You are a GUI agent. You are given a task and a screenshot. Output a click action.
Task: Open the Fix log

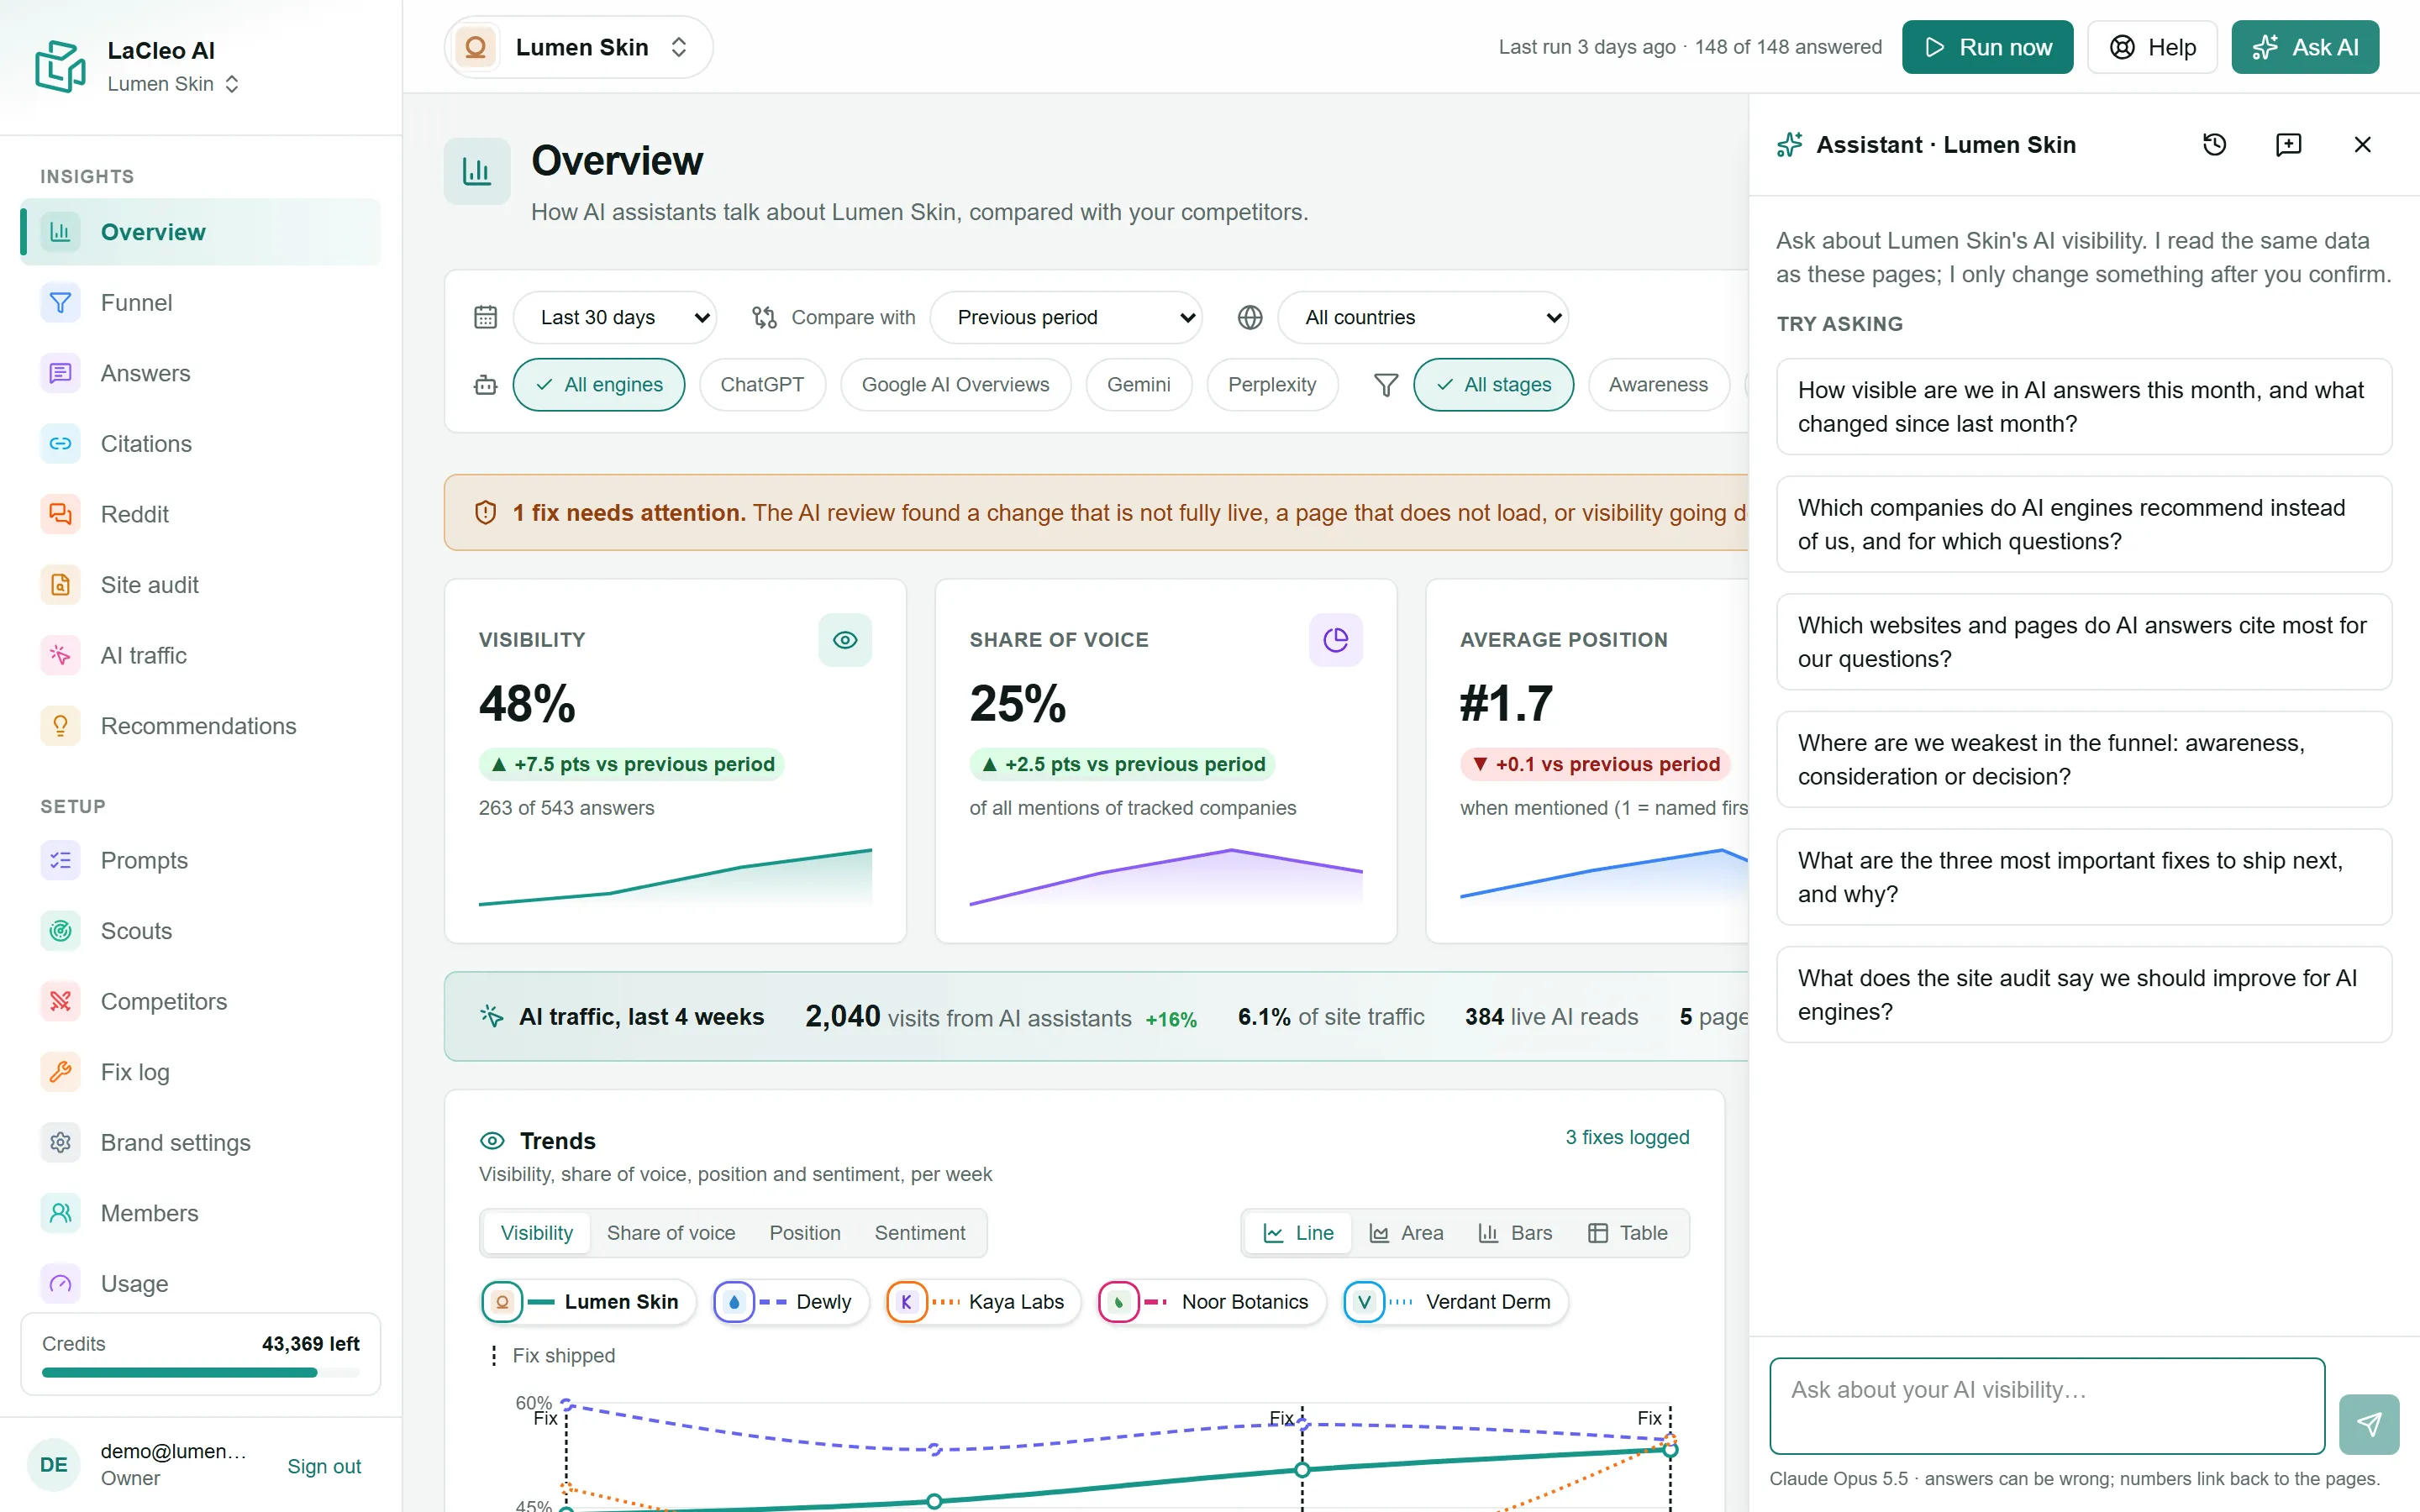click(x=200, y=1071)
